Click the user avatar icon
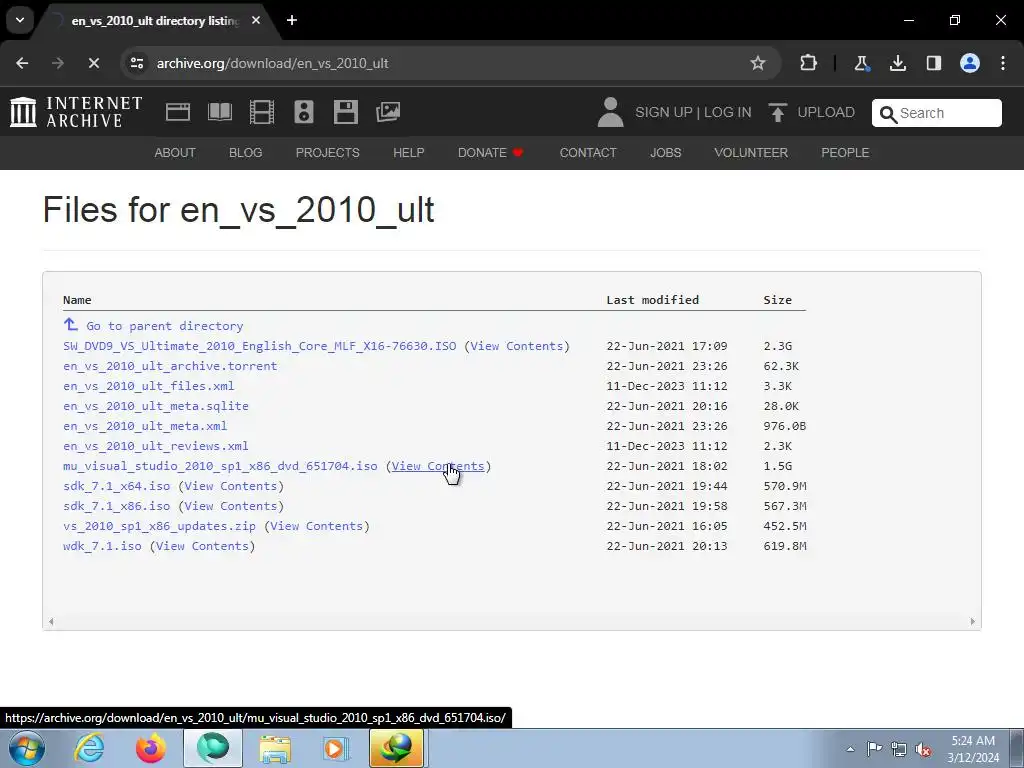Viewport: 1024px width, 768px height. click(611, 112)
